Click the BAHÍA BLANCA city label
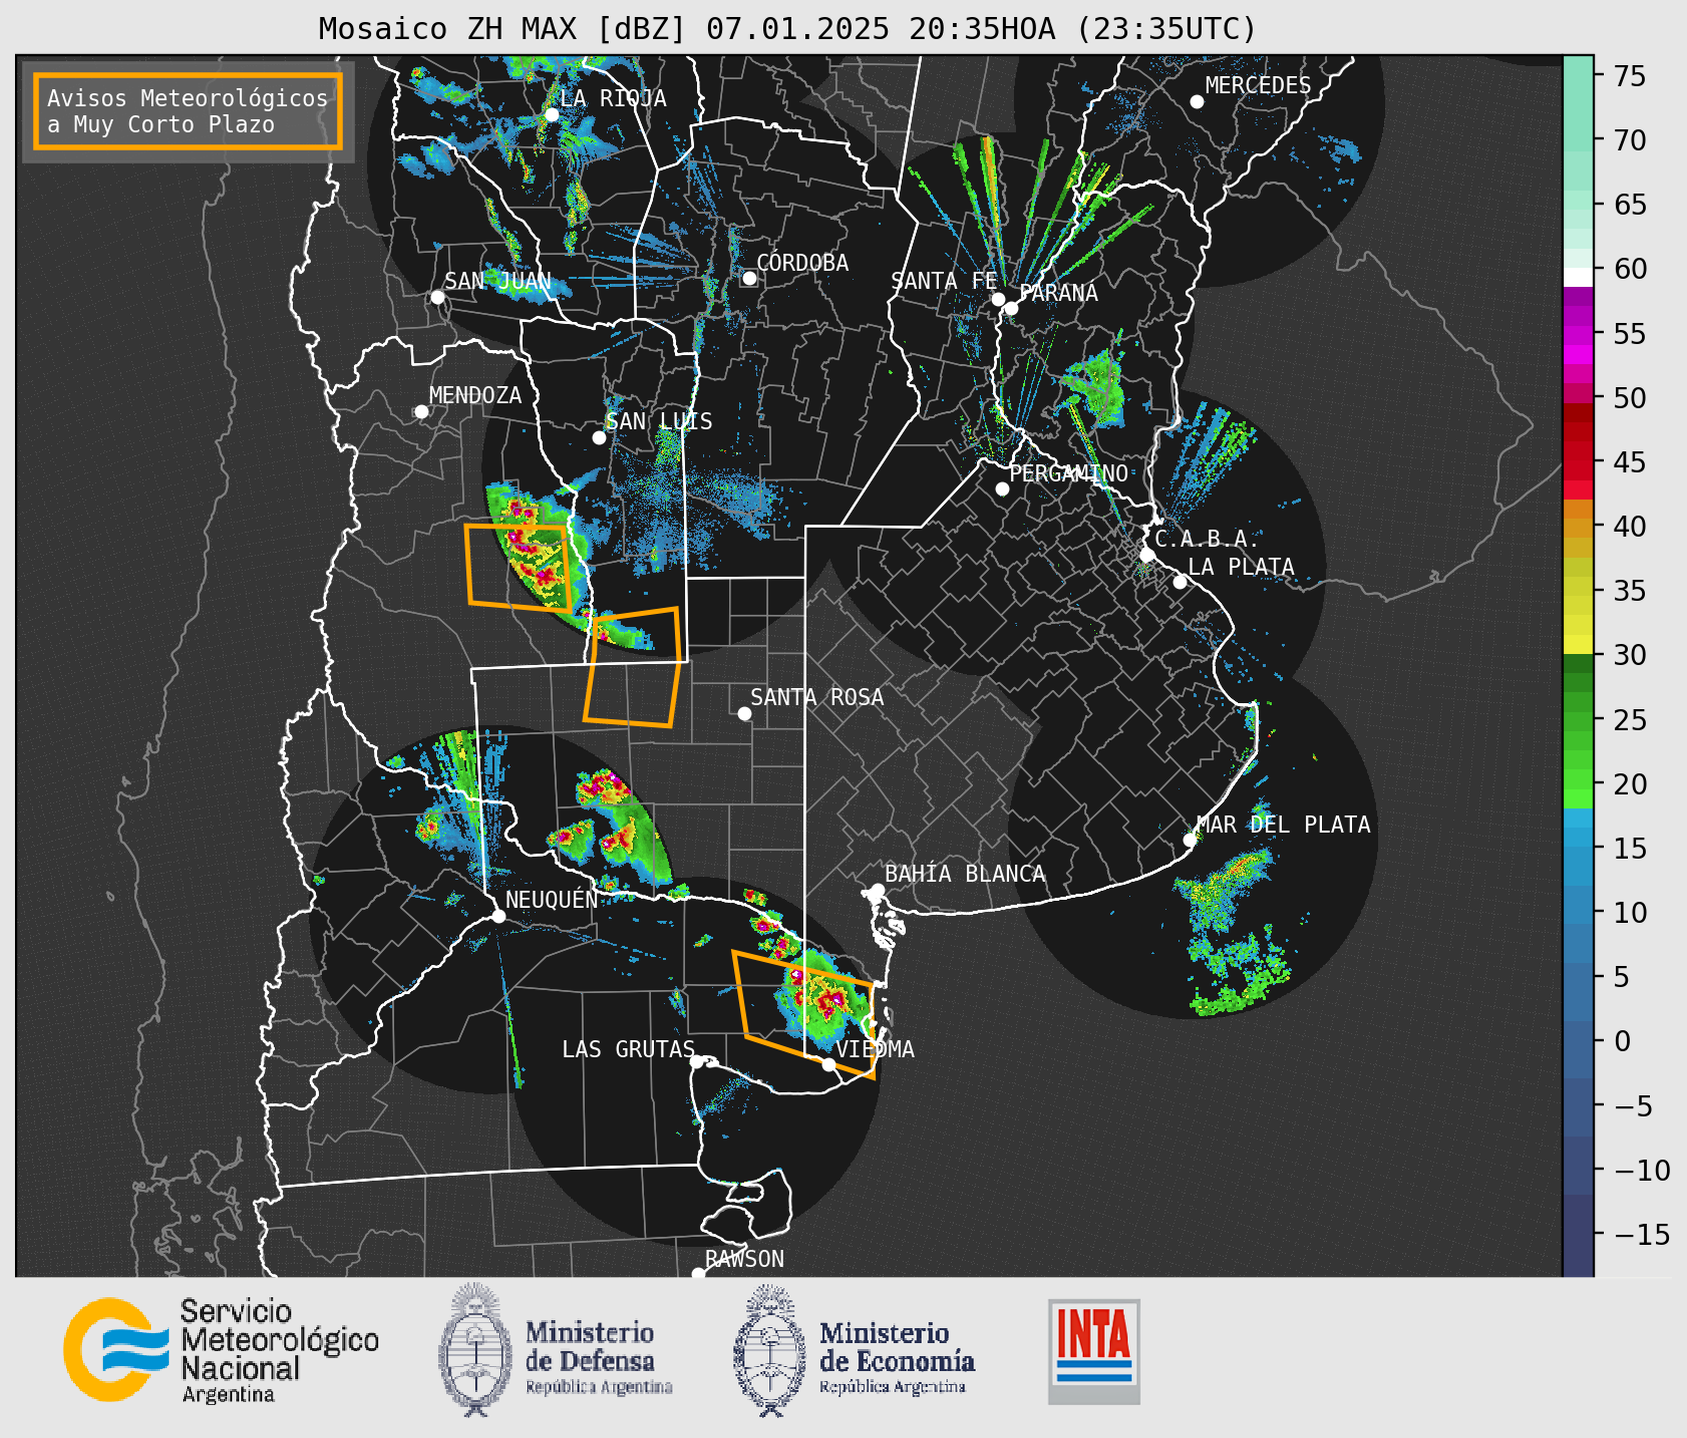This screenshot has height=1438, width=1687. pyautogui.click(x=965, y=874)
